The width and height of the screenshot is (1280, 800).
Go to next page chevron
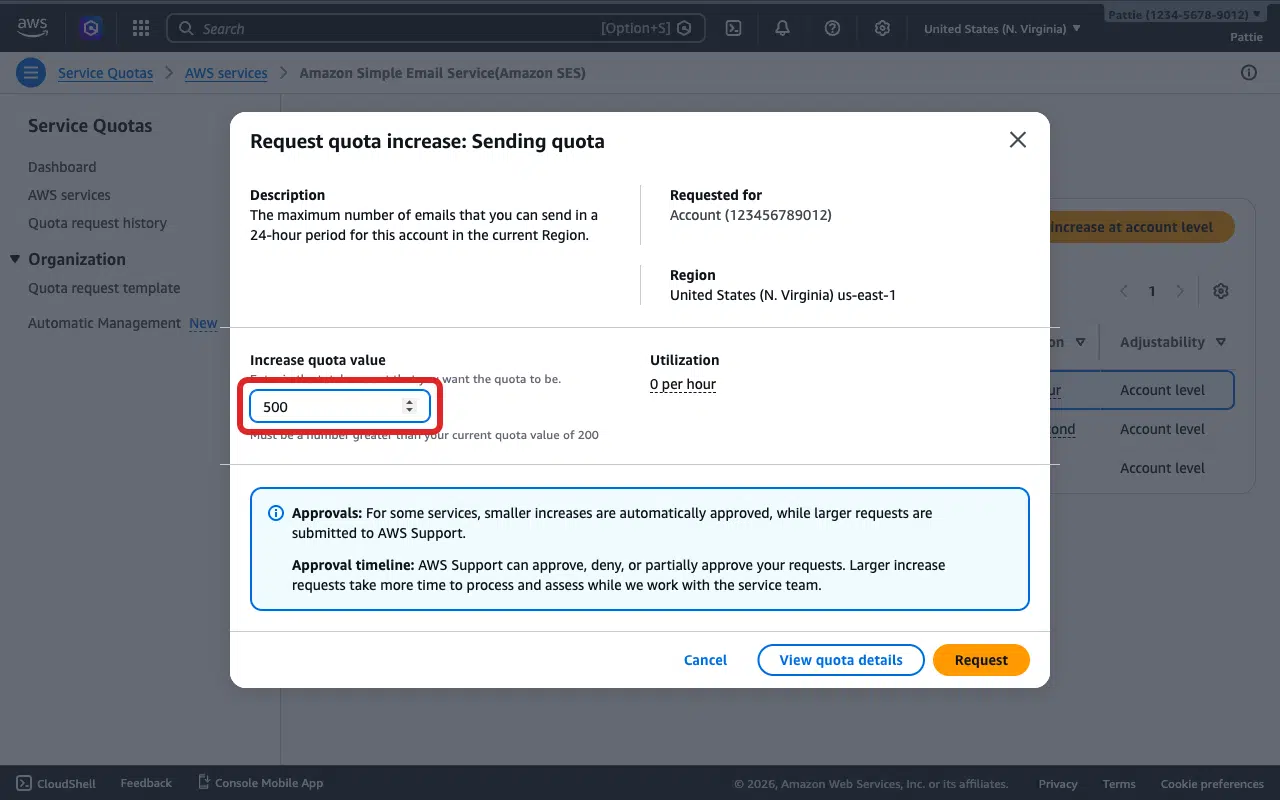pos(1180,291)
